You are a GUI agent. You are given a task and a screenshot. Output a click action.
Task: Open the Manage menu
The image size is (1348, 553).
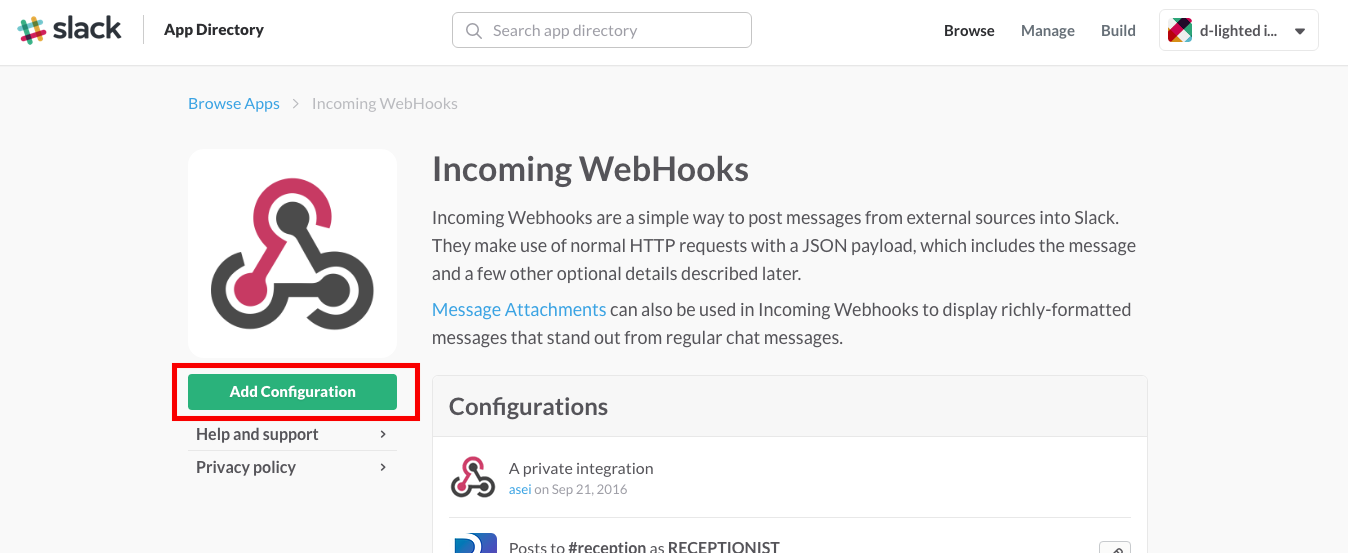point(1047,31)
